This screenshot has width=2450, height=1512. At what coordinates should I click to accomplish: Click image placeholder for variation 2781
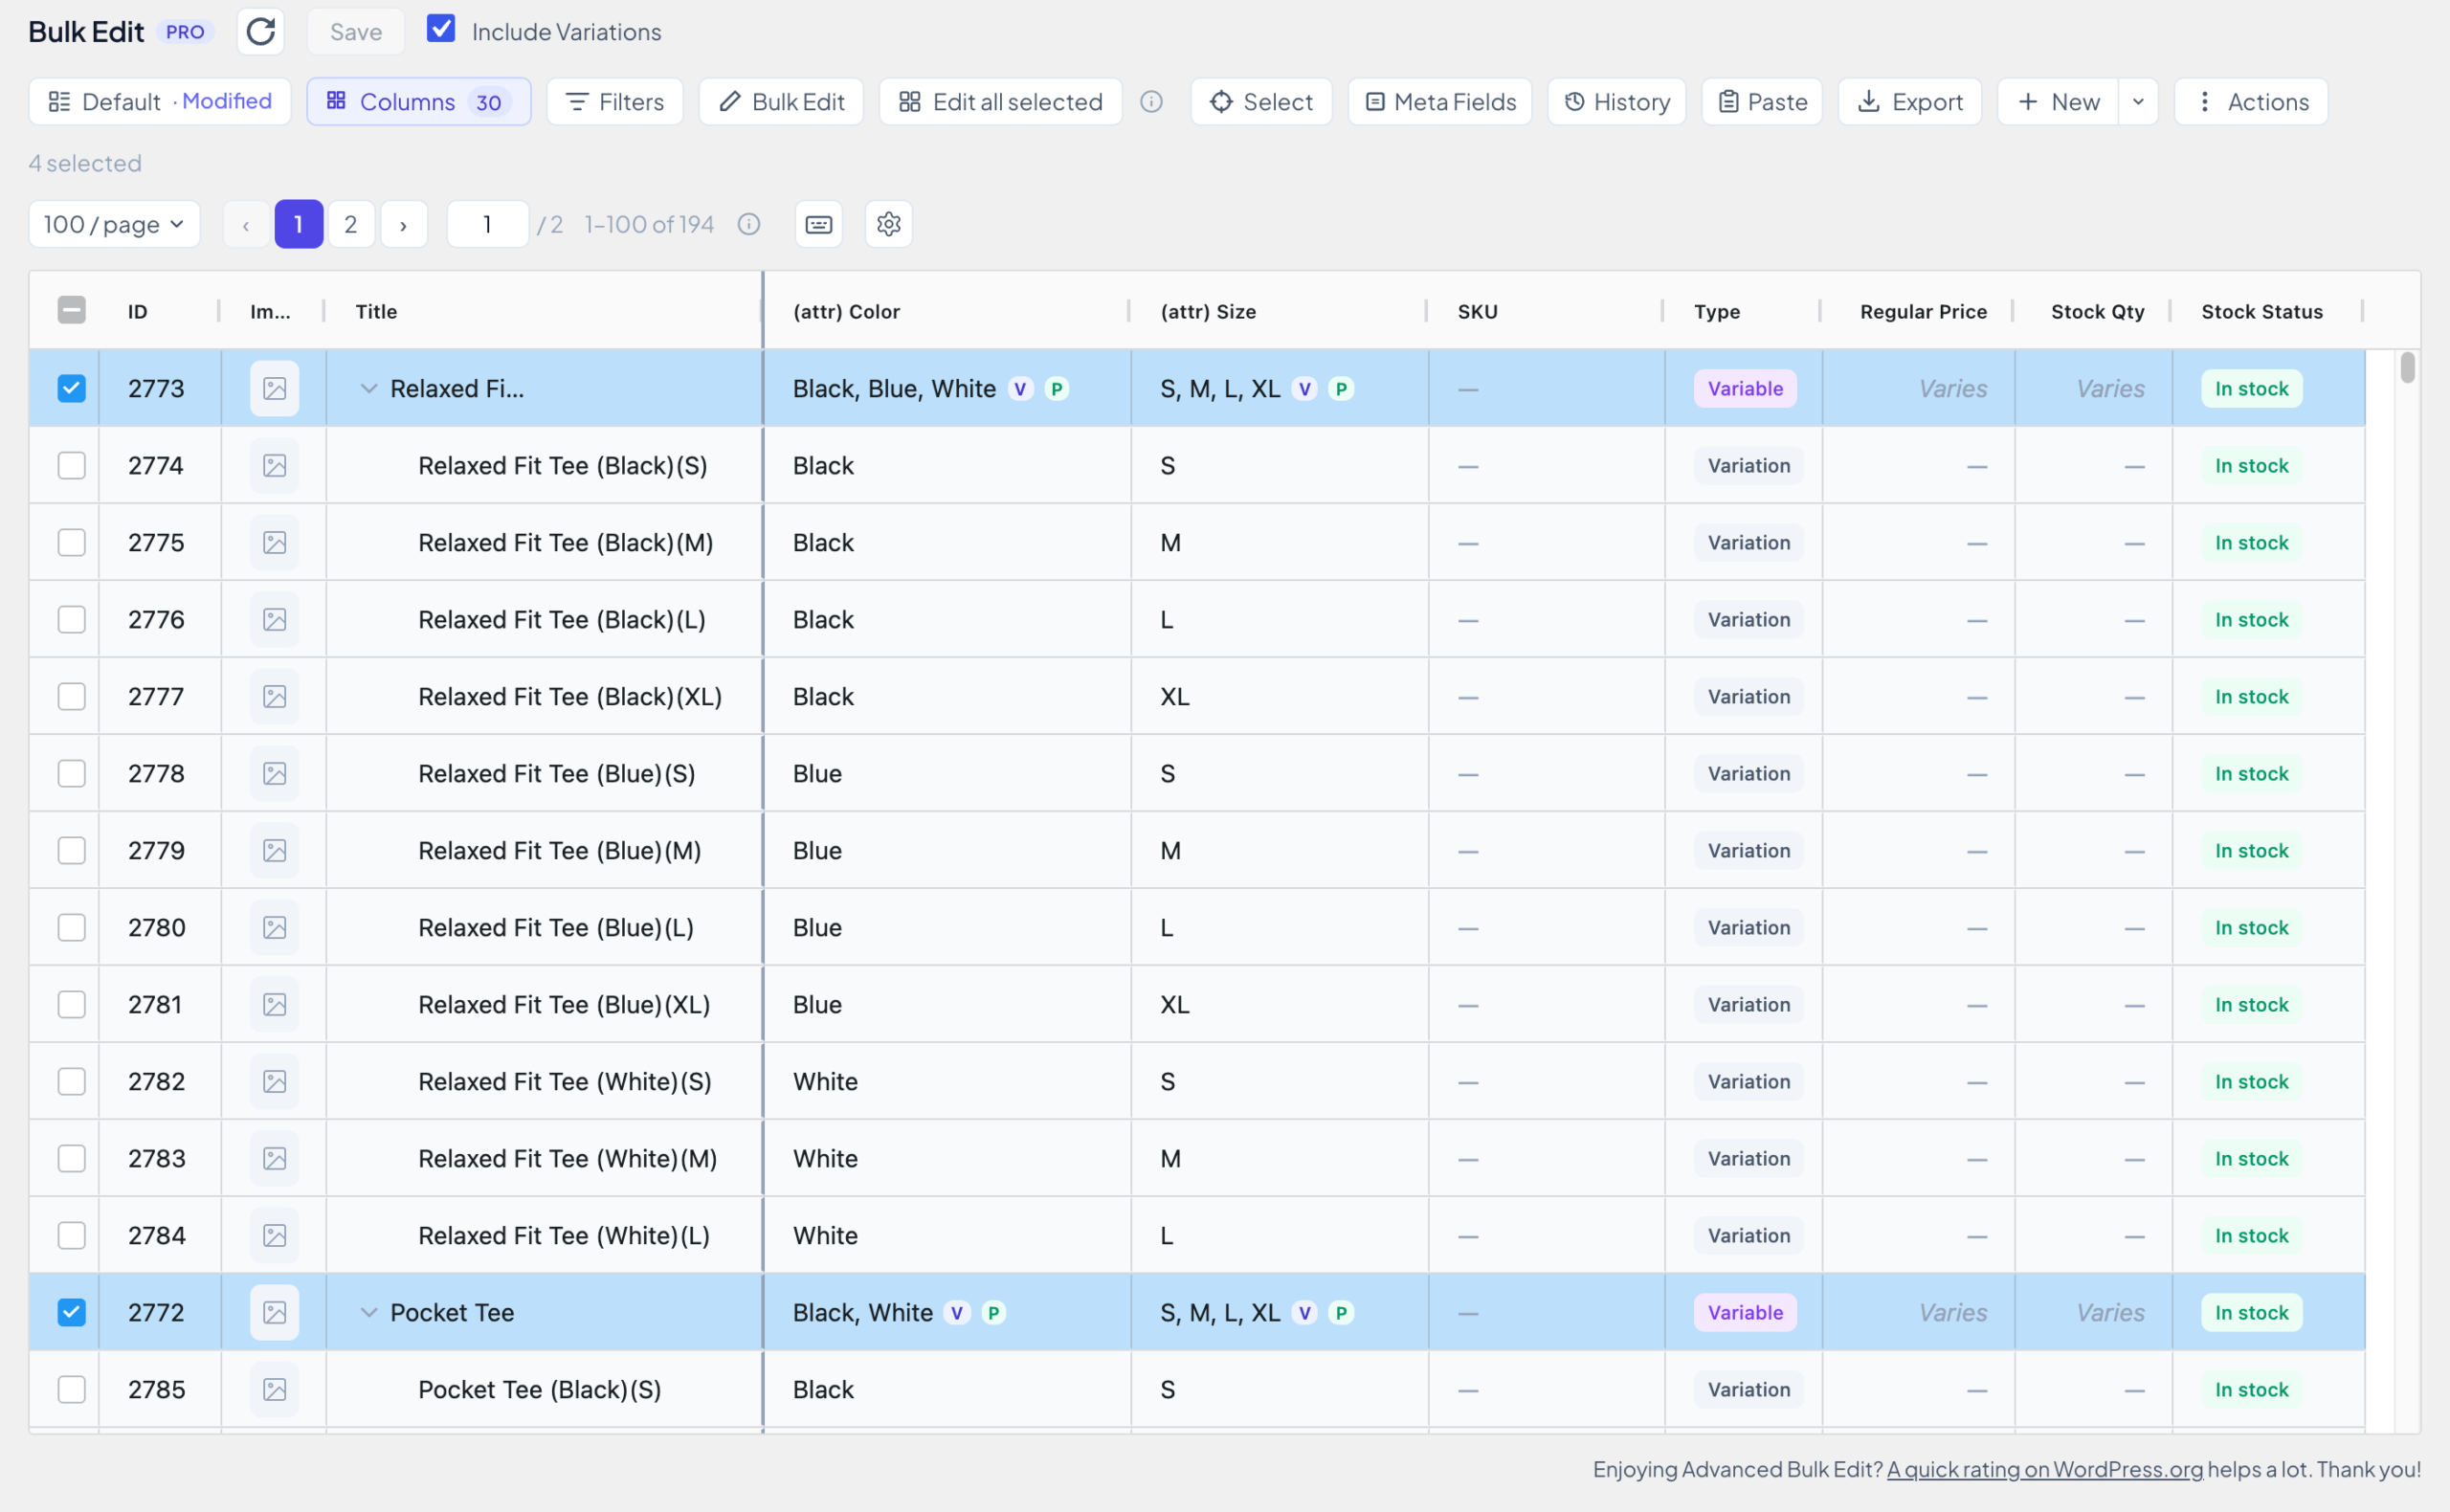(x=274, y=1004)
